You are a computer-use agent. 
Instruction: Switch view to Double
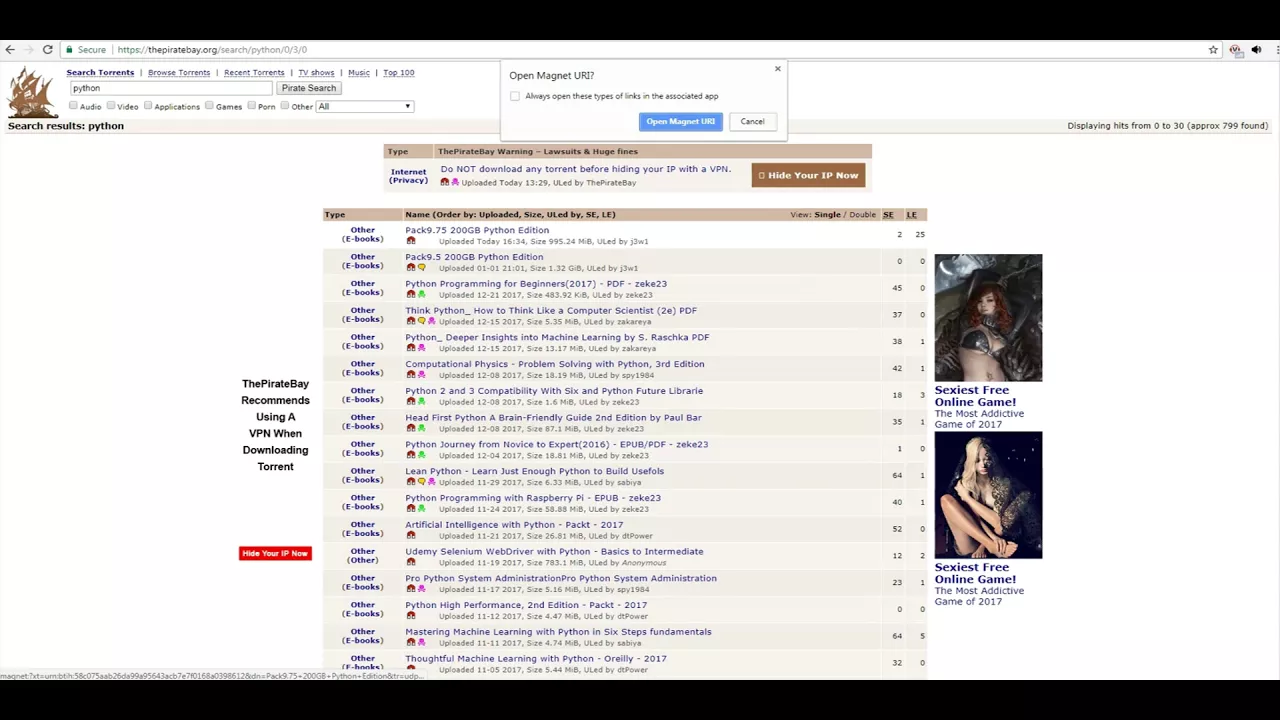(x=862, y=214)
